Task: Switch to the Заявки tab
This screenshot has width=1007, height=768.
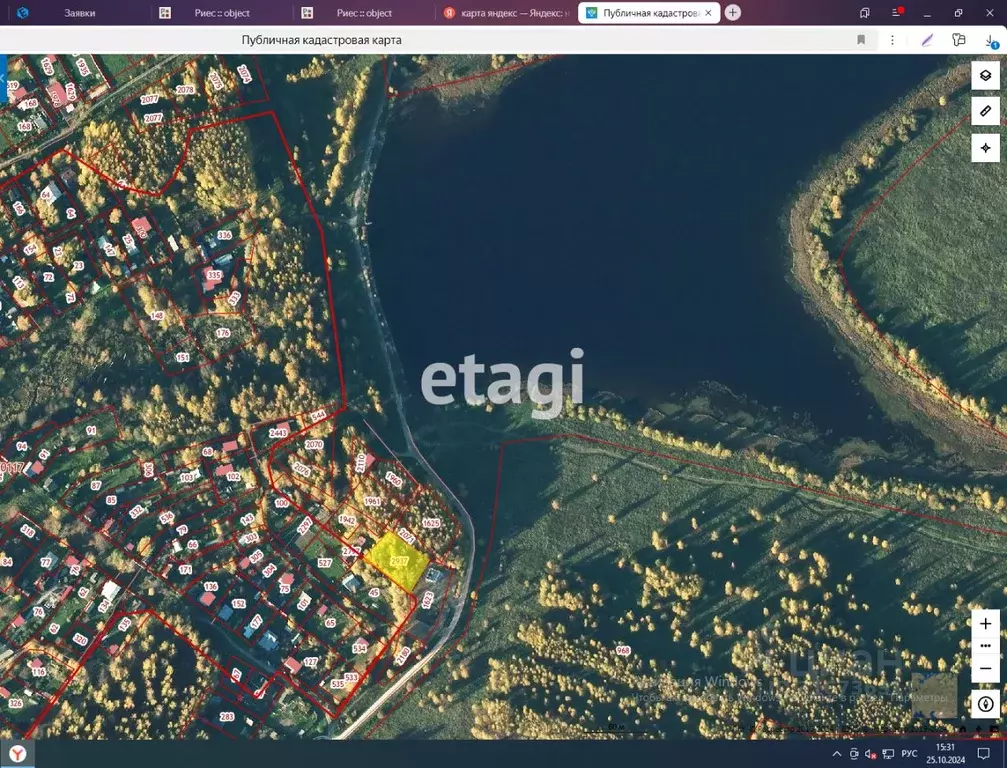Action: click(x=80, y=13)
